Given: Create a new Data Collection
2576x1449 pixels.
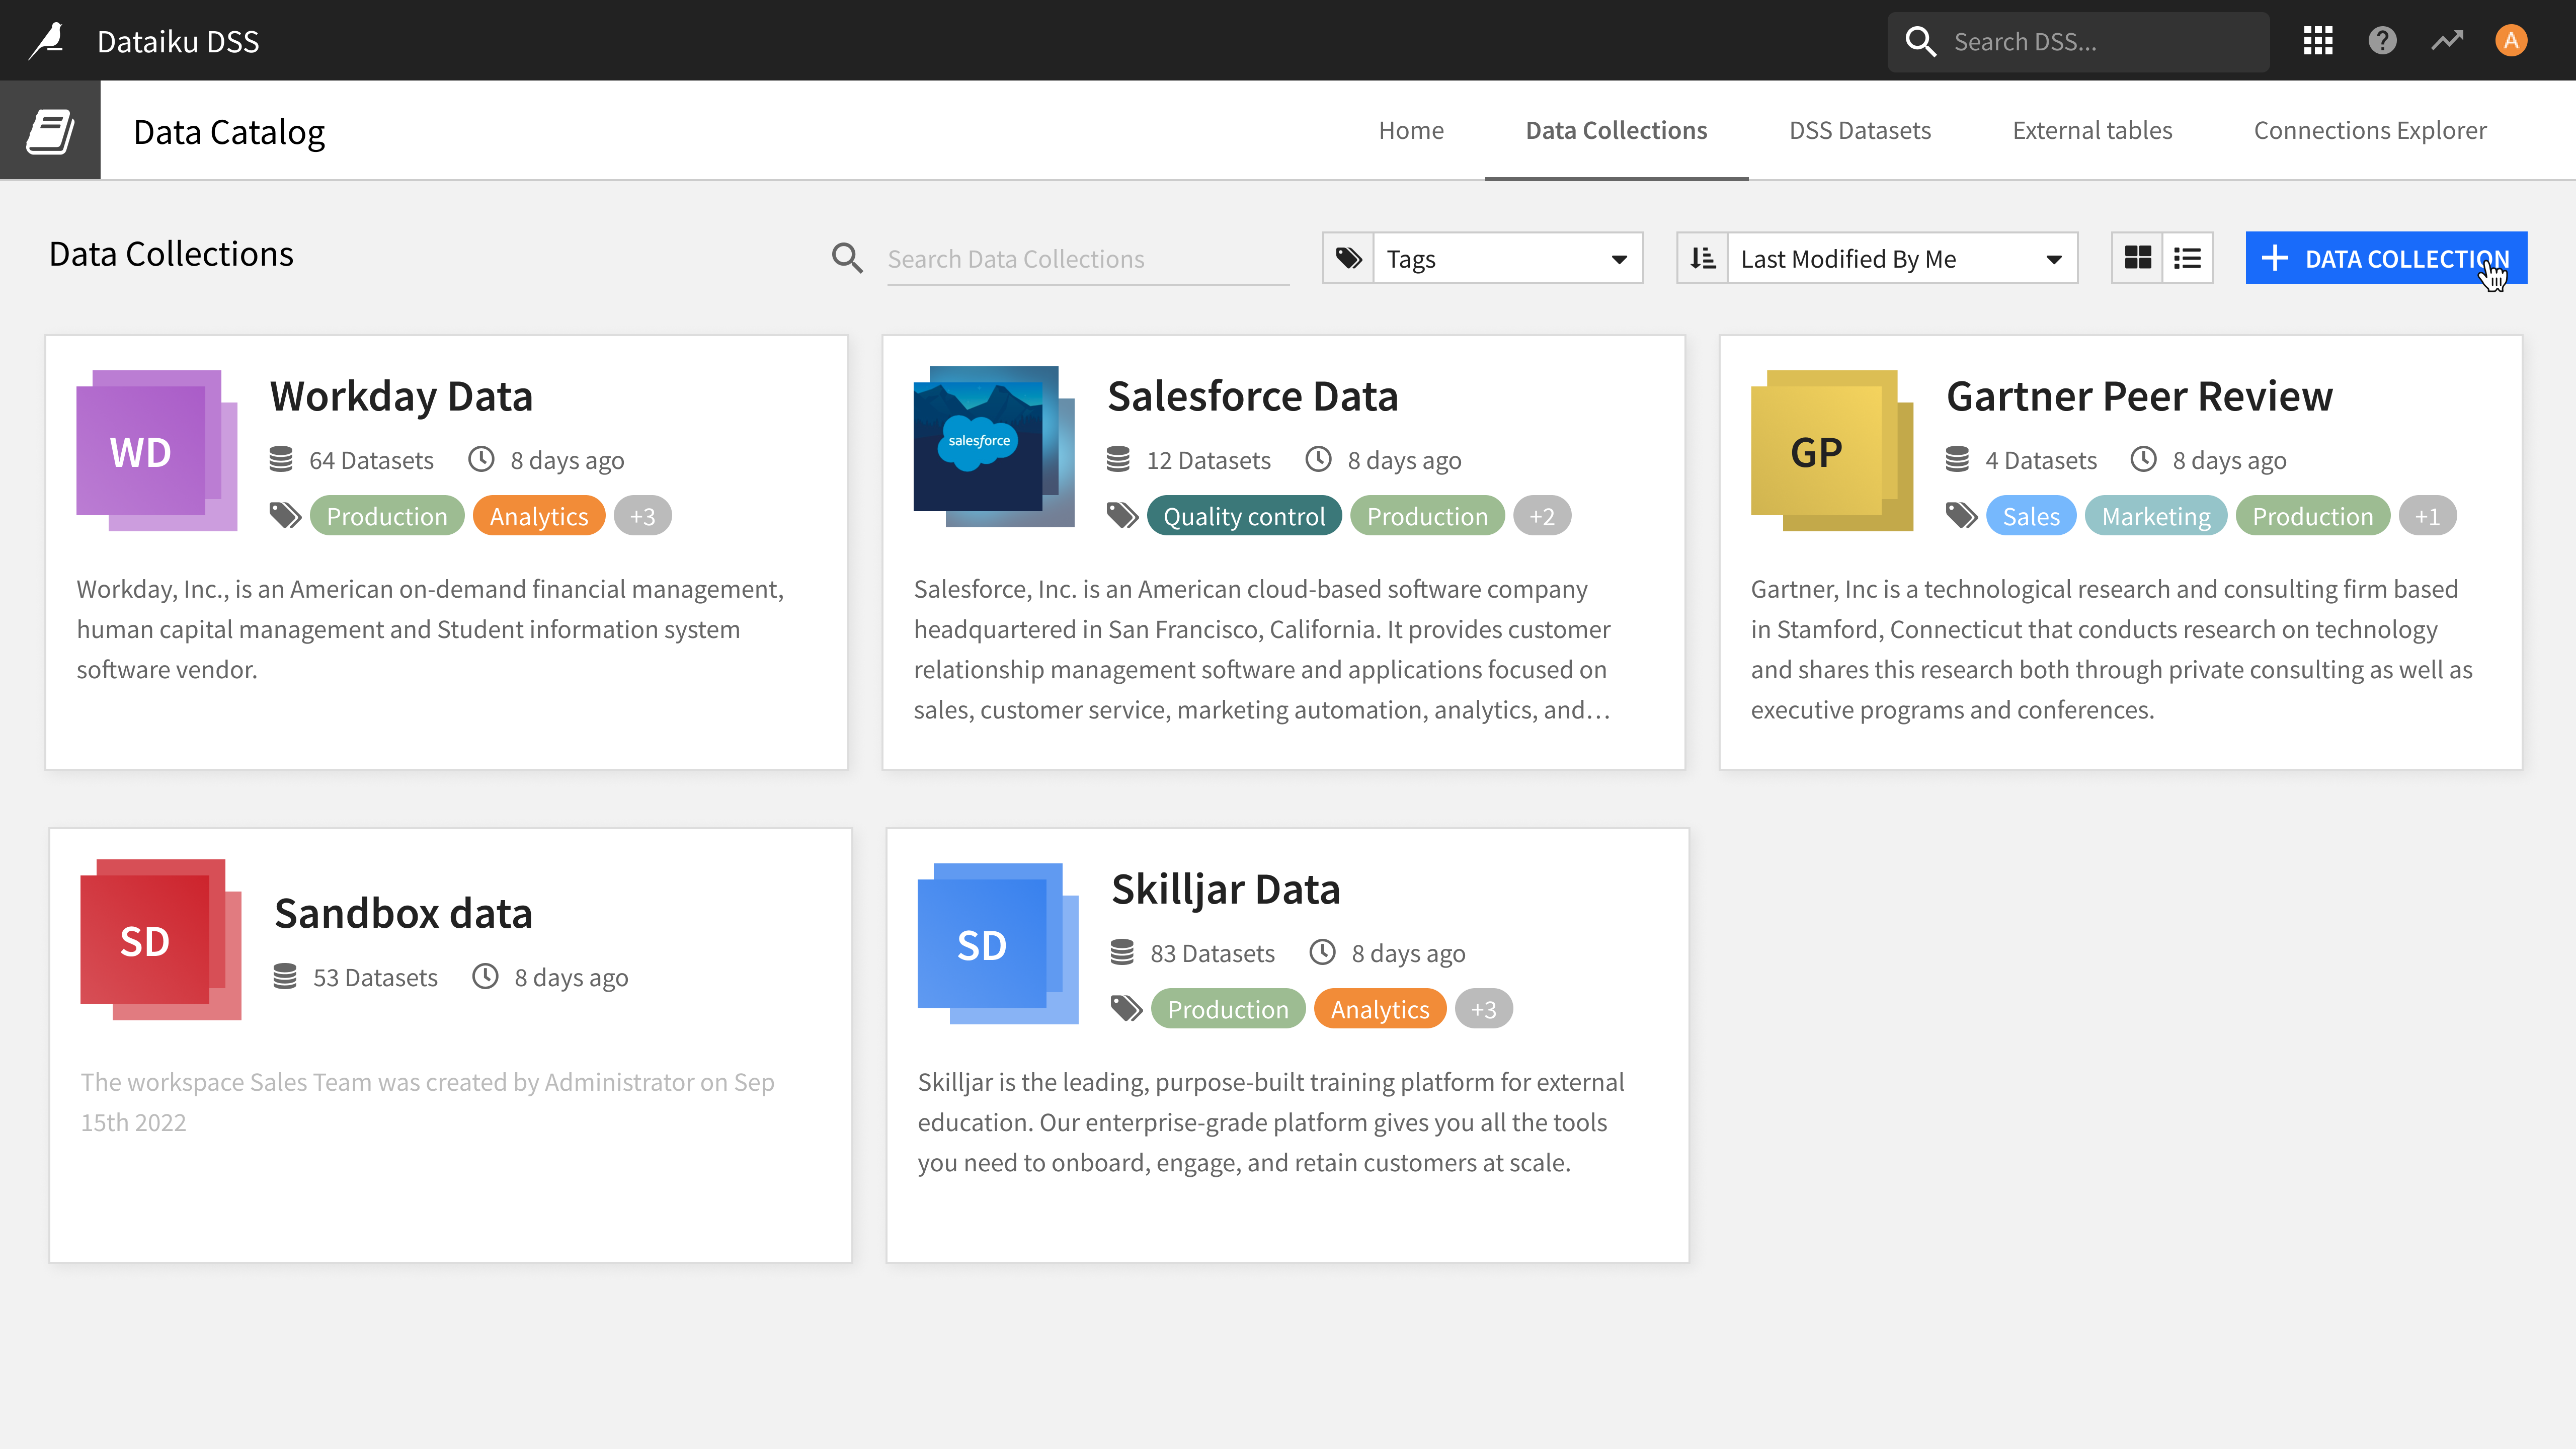Looking at the screenshot, I should [2386, 258].
